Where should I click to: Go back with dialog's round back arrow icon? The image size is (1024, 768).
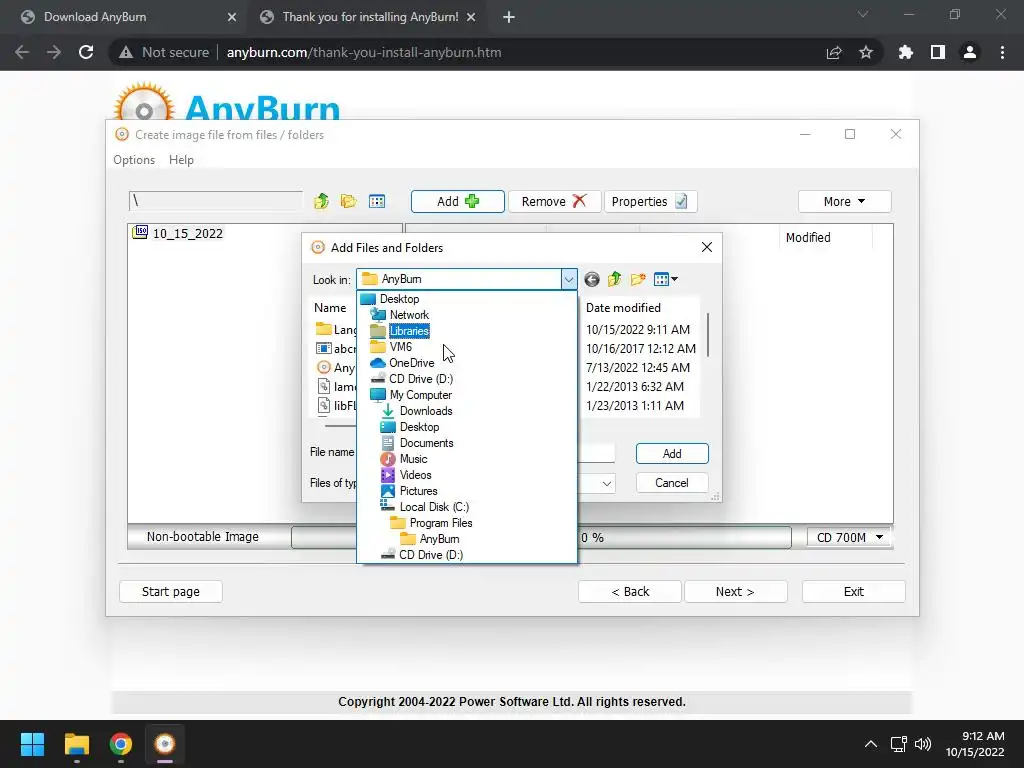tap(592, 280)
